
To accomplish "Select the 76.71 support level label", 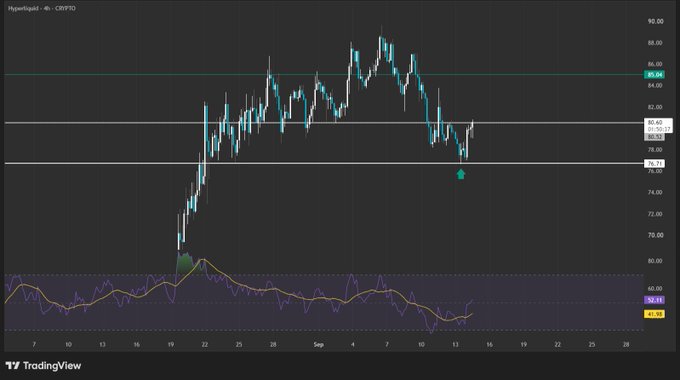I will click(x=654, y=164).
